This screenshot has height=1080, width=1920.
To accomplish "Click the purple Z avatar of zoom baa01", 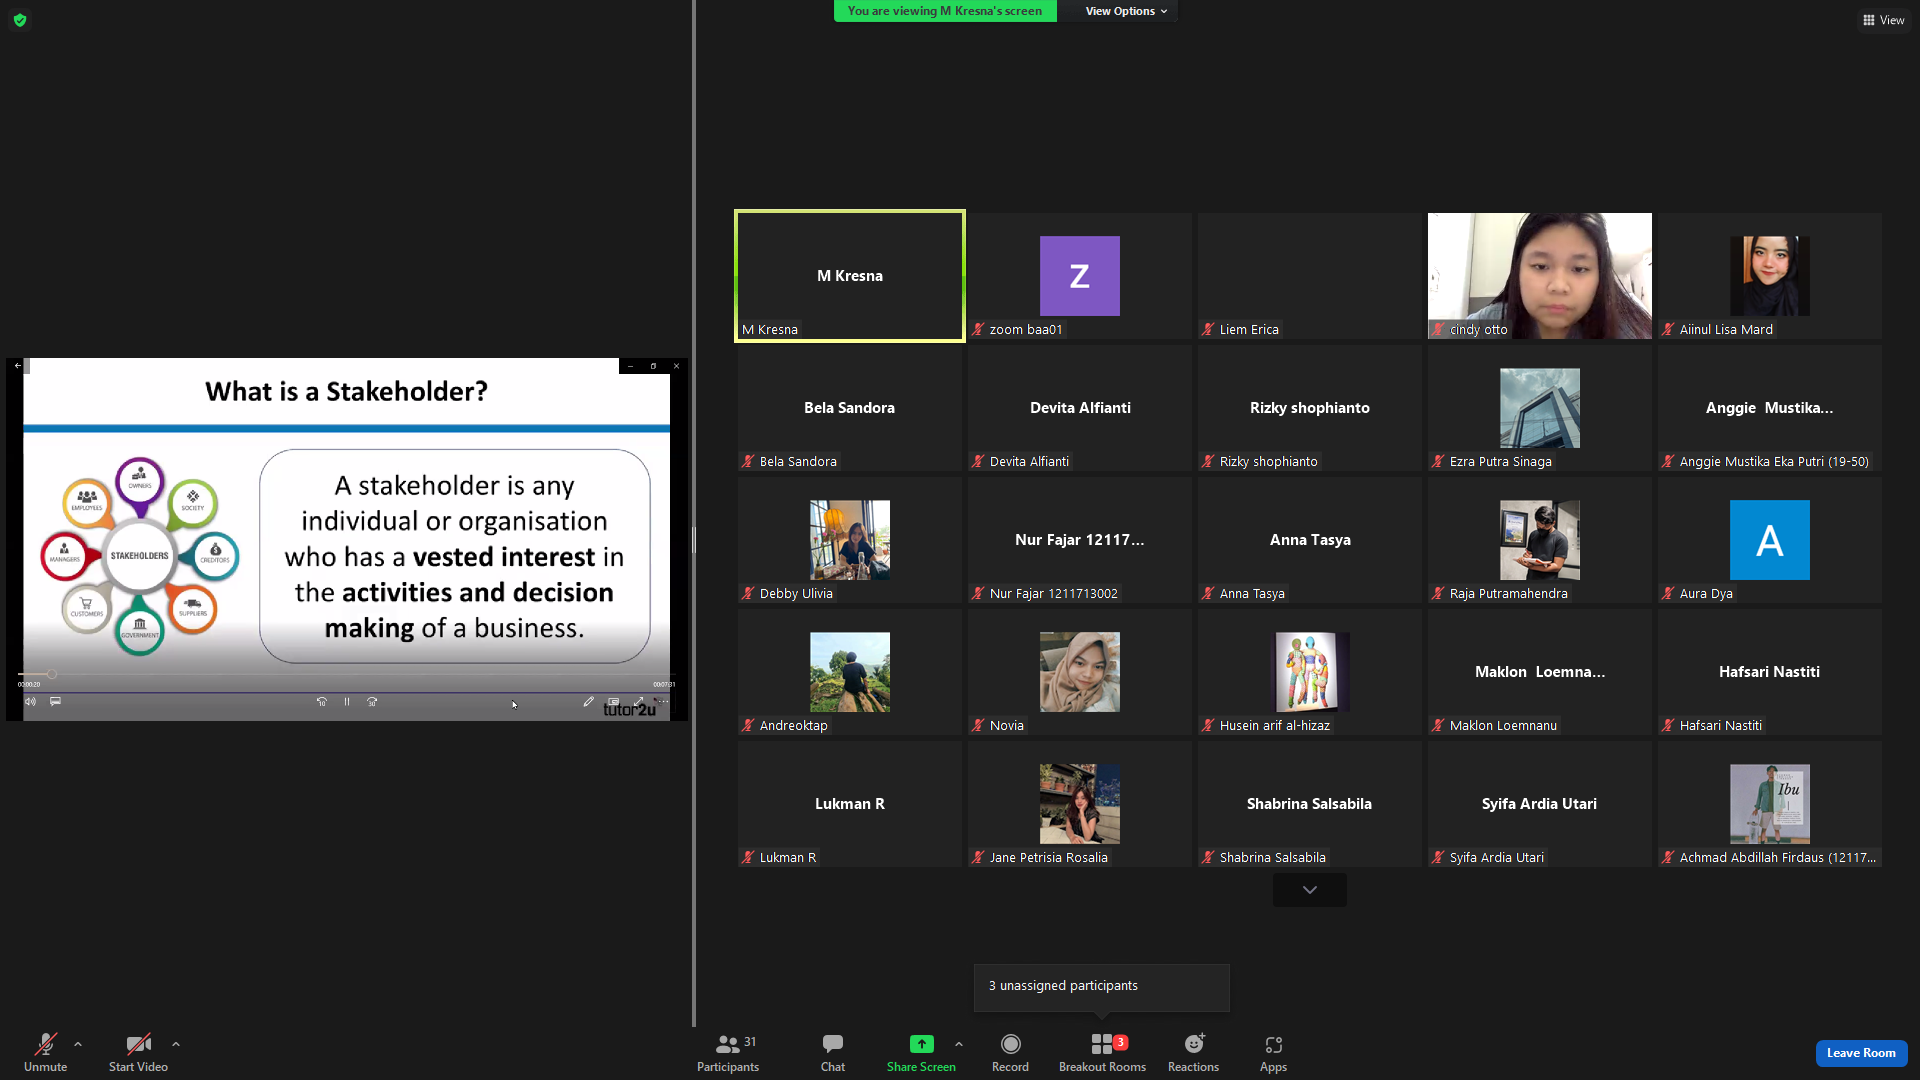I will pyautogui.click(x=1080, y=276).
